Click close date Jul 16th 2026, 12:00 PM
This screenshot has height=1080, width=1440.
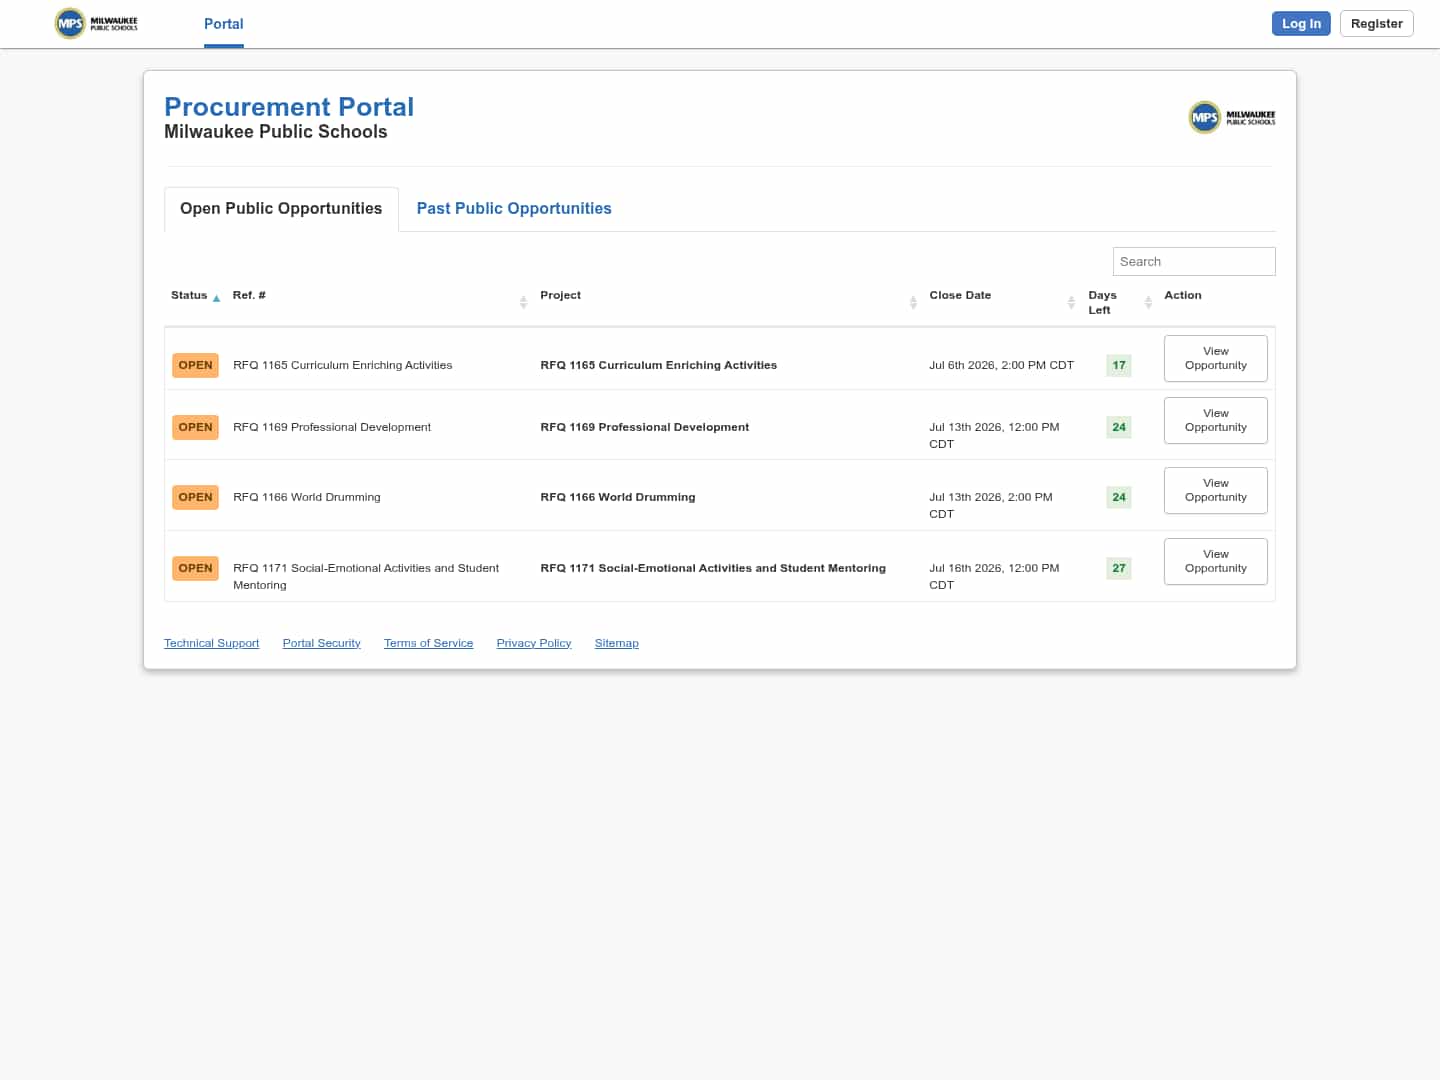pos(994,576)
